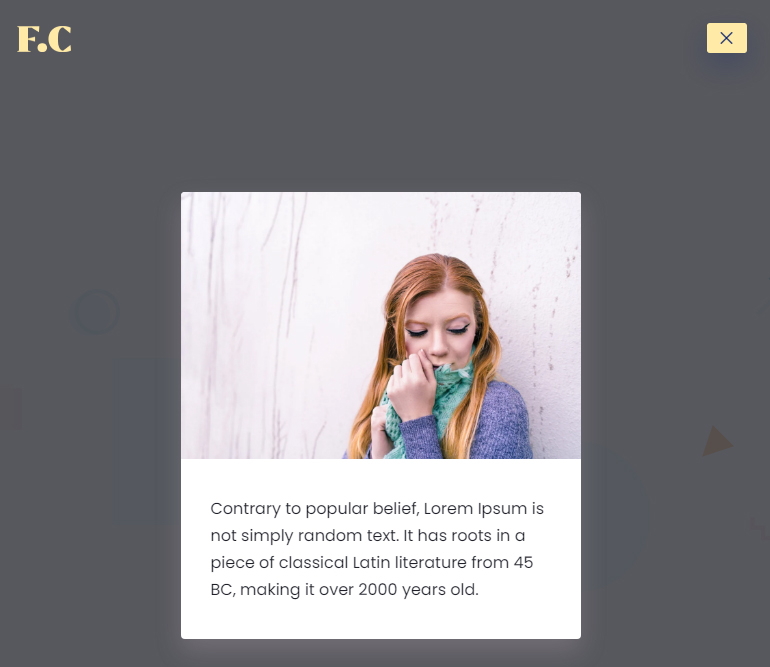Click the dimmed red bar at left edge
The width and height of the screenshot is (770, 667).
[x=11, y=409]
